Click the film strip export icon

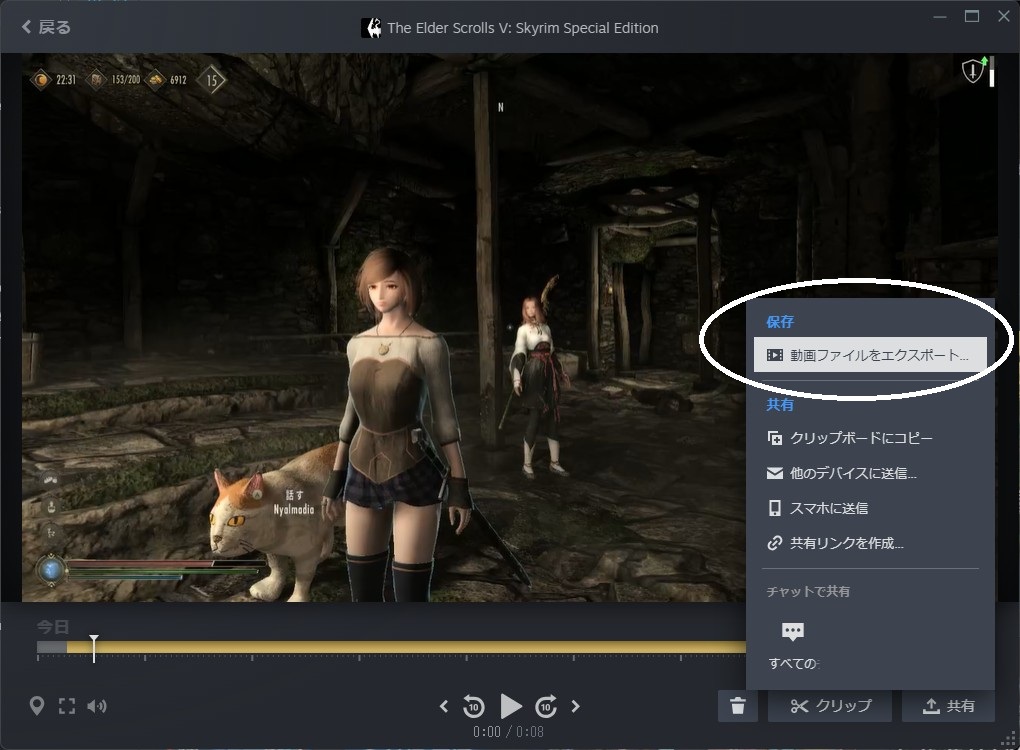click(x=775, y=355)
